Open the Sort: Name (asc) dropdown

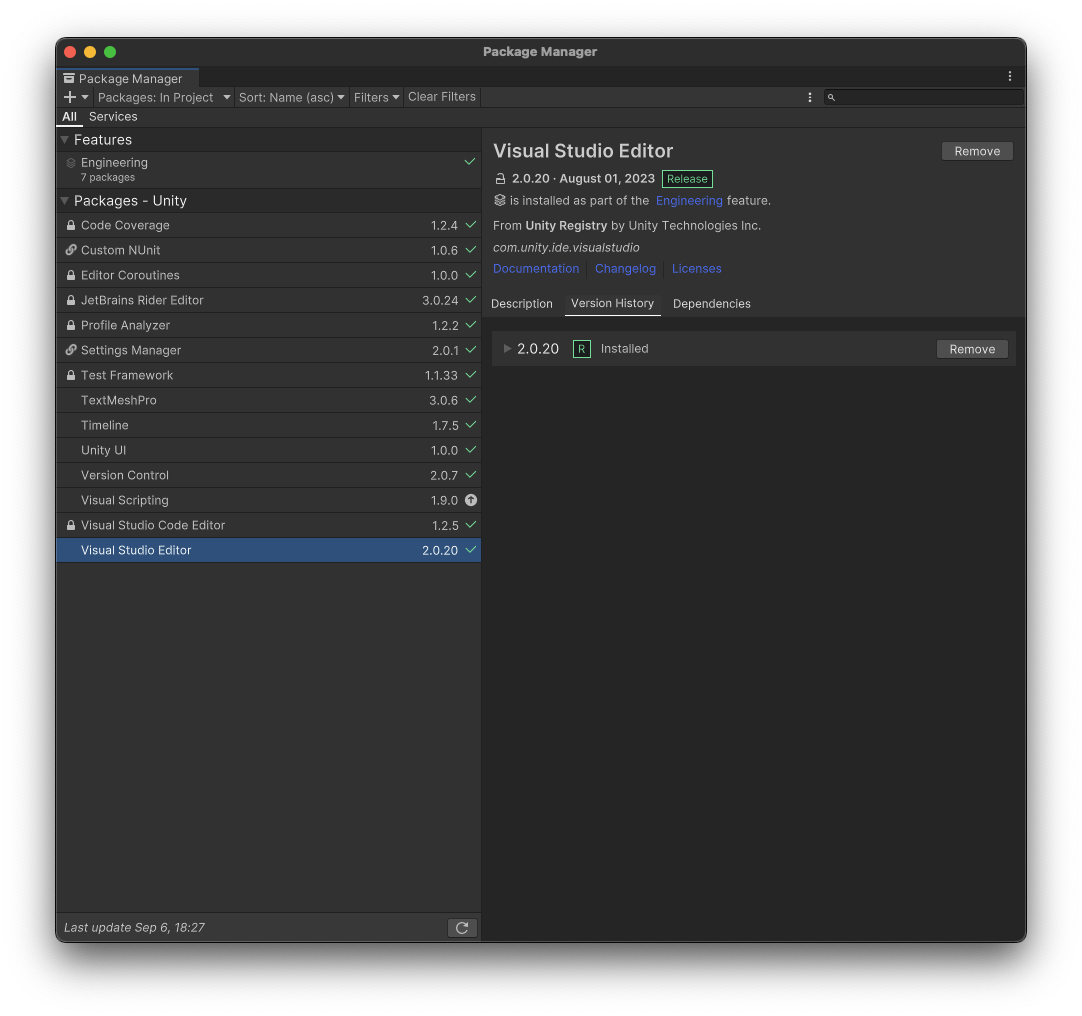(291, 97)
